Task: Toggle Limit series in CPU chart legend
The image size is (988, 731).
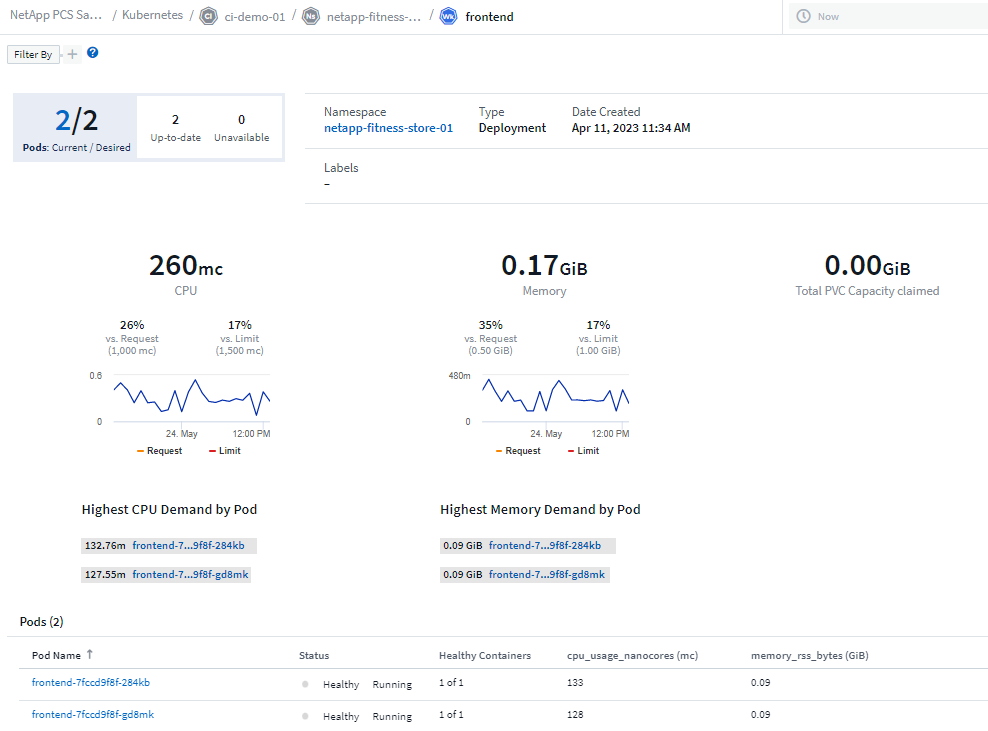Action: coord(224,451)
